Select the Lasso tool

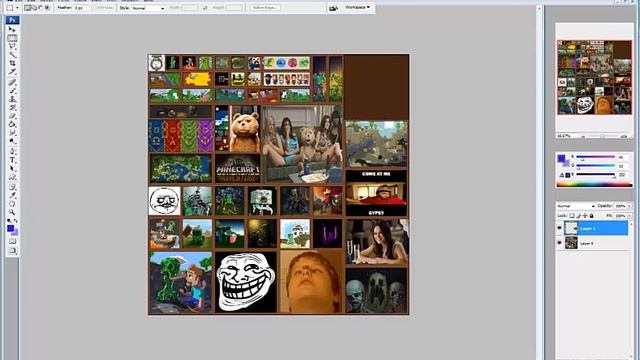pos(12,47)
